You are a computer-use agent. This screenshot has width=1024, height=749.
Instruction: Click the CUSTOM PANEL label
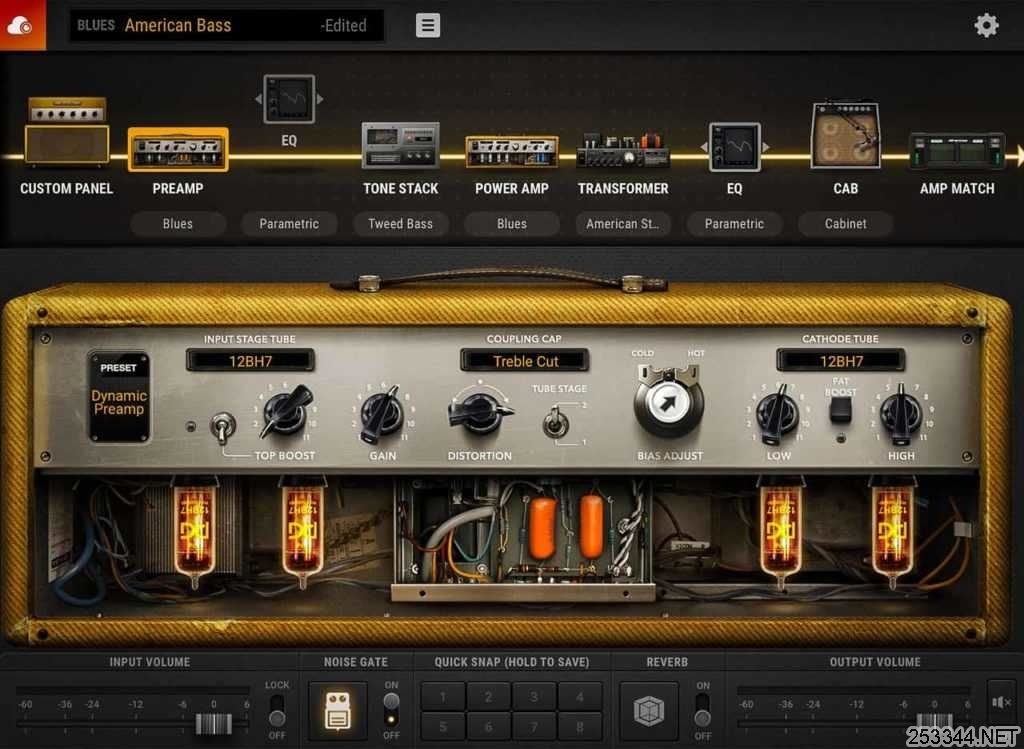[67, 189]
